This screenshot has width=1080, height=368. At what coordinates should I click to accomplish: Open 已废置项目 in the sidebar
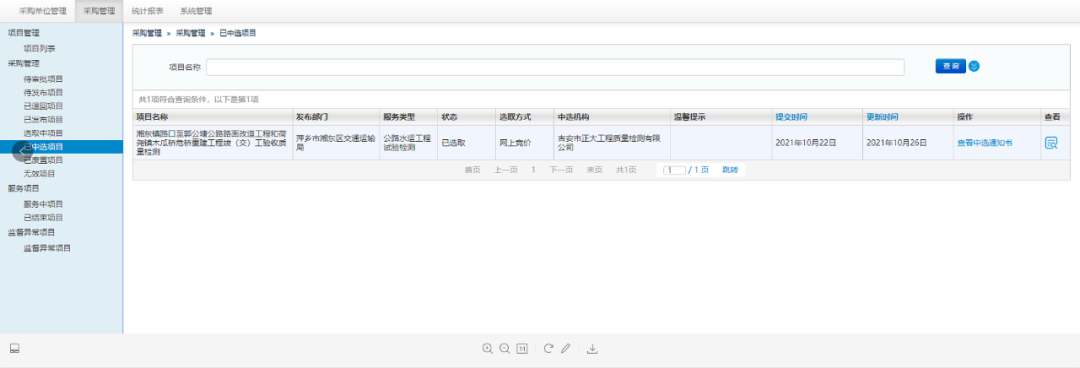point(43,160)
